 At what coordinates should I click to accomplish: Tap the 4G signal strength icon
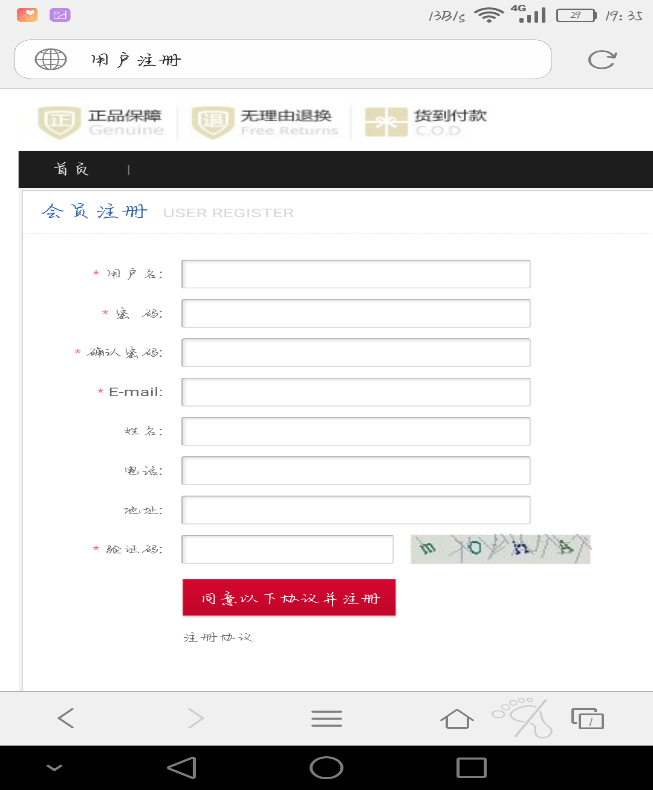(x=529, y=14)
